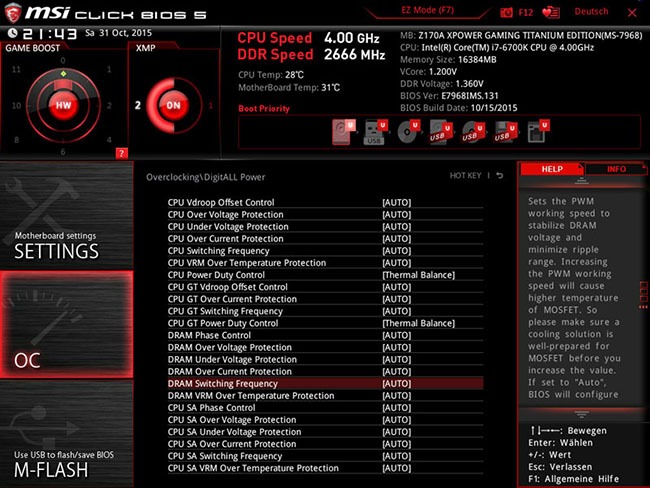Open CPU Over Voltage Protection value
650x488 pixels.
[x=397, y=214]
